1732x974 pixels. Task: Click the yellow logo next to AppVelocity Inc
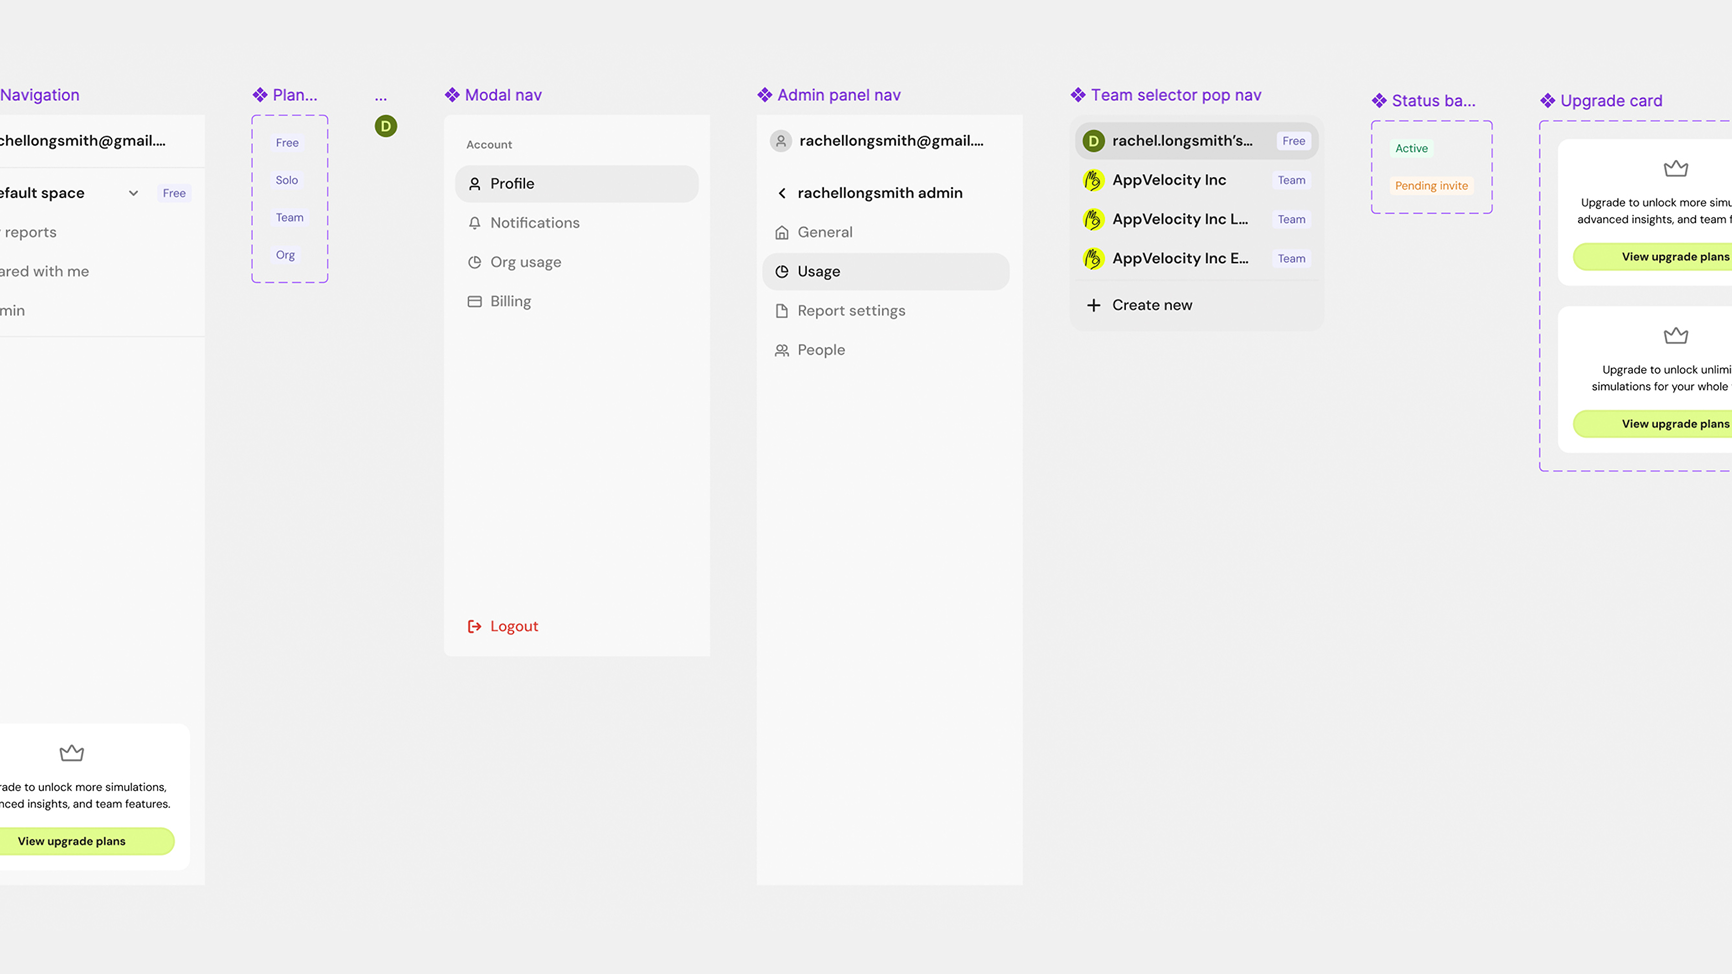(x=1094, y=180)
